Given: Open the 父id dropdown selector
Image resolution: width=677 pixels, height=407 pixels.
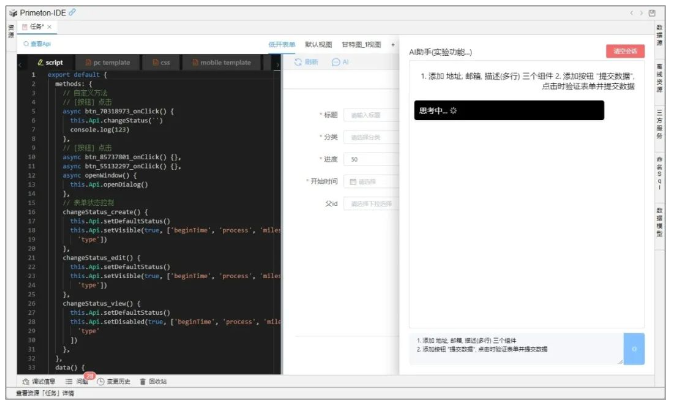Looking at the screenshot, I should (x=370, y=203).
